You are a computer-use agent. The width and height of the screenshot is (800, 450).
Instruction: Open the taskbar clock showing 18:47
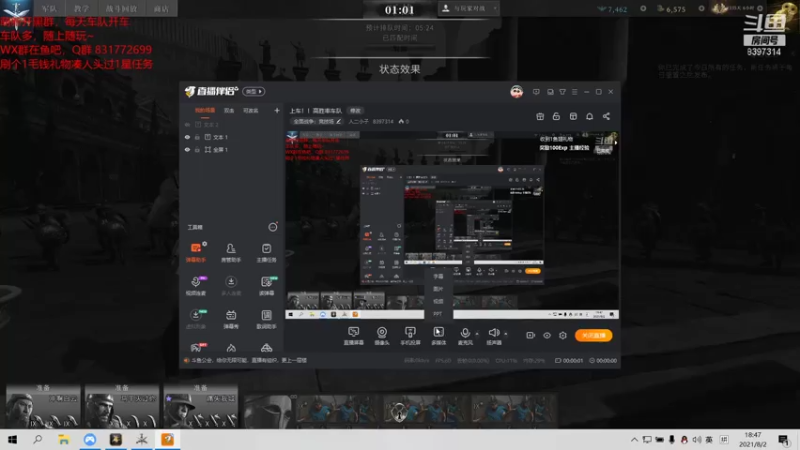click(x=753, y=439)
